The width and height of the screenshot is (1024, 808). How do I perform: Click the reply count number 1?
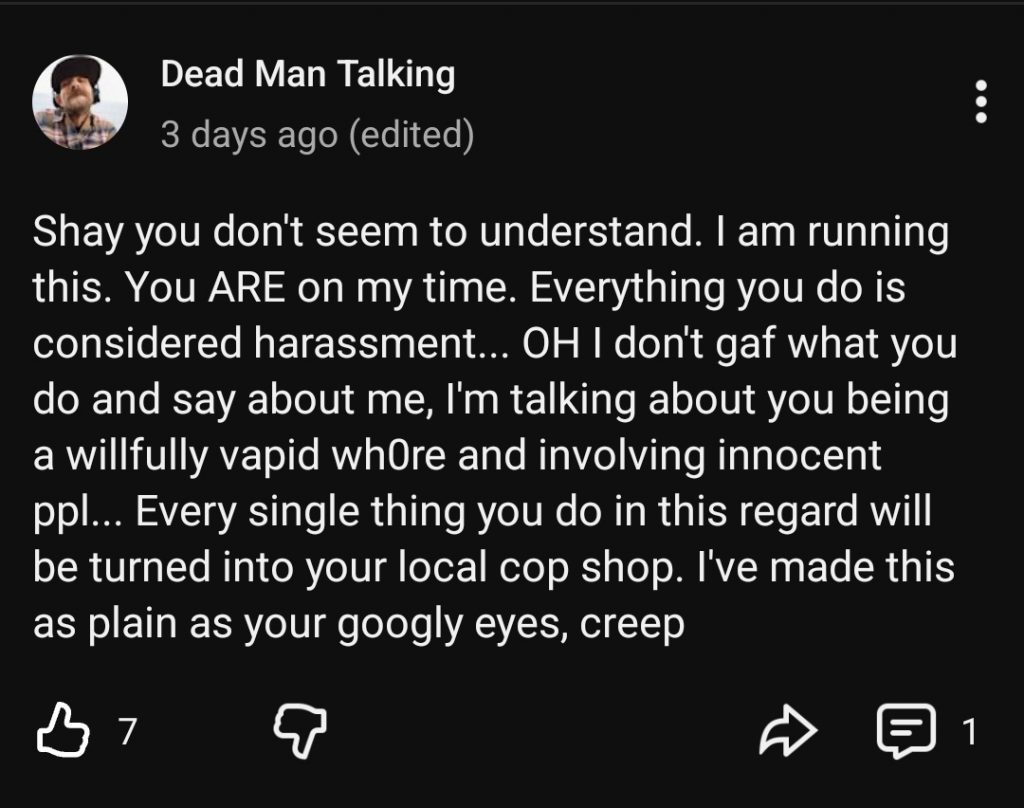point(967,733)
